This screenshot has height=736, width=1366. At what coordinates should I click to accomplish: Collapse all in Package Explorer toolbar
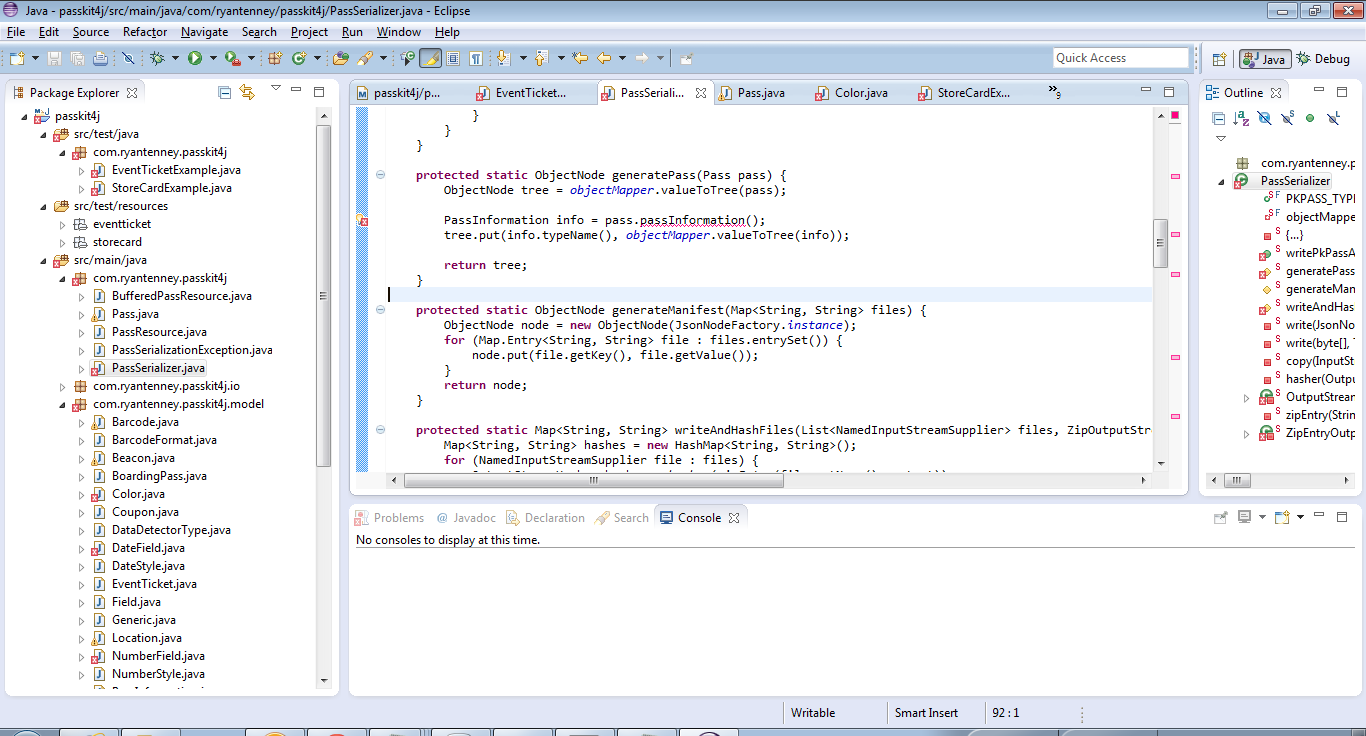click(225, 92)
